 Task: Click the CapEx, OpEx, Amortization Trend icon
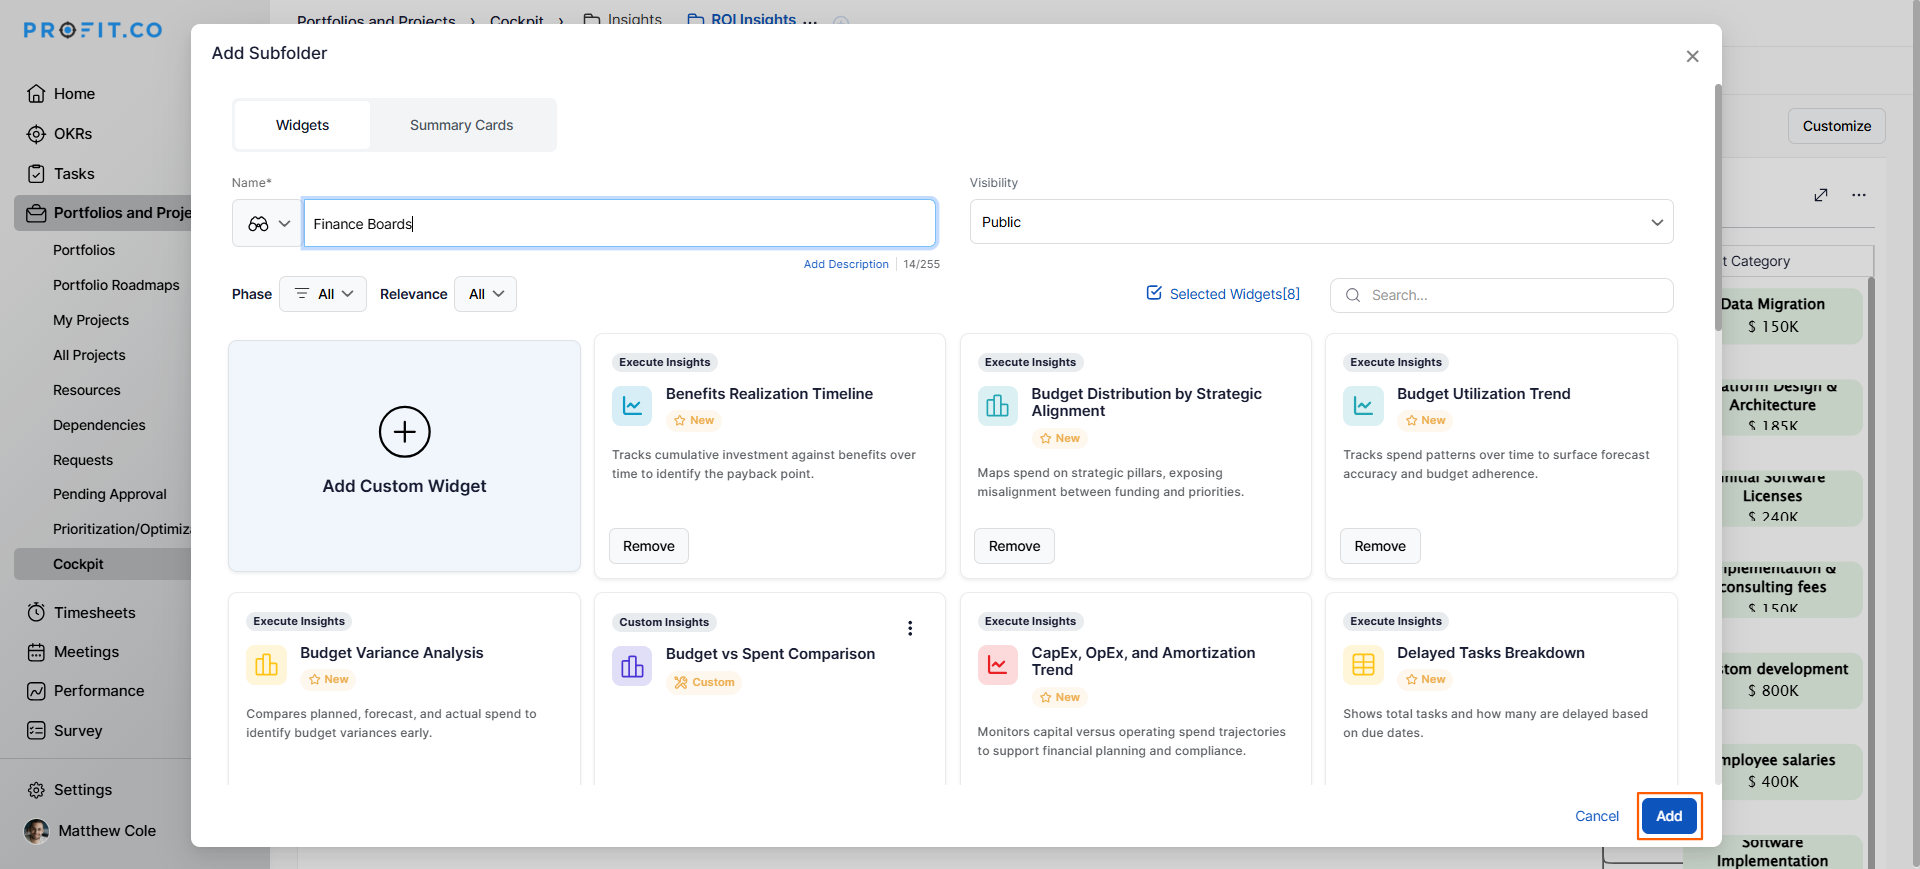click(x=997, y=665)
